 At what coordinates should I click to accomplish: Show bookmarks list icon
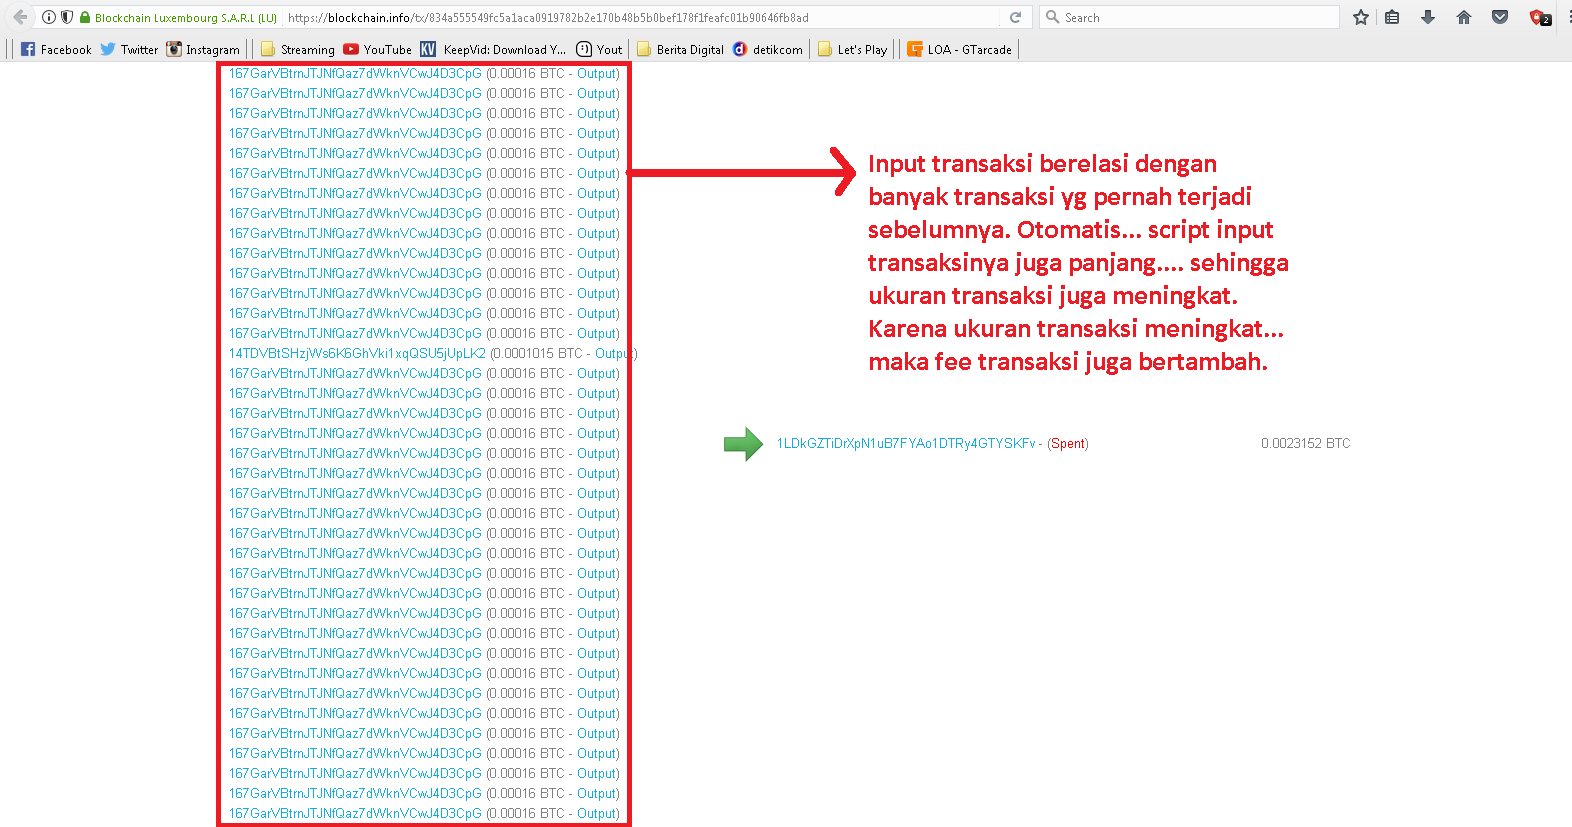coord(1392,17)
